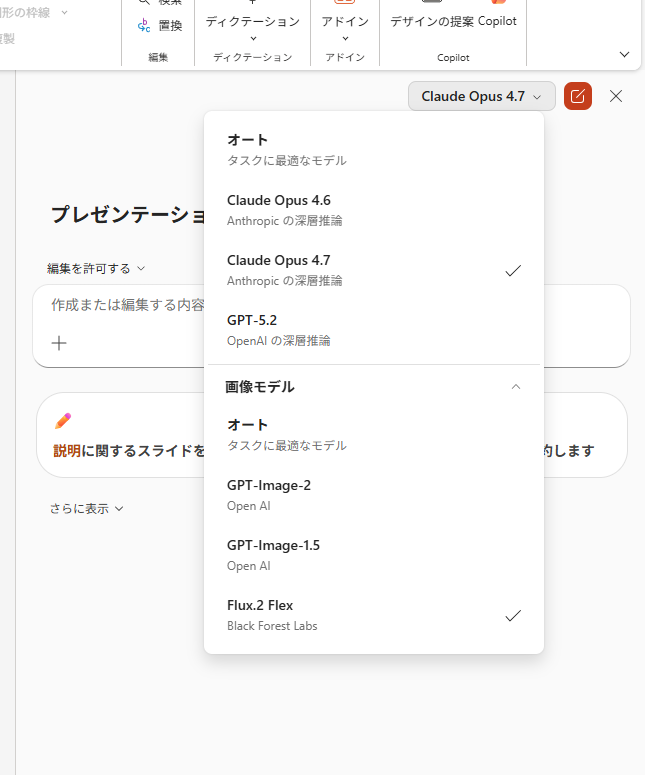Open the 編集を許可する dropdown
This screenshot has width=645, height=775.
point(96,268)
